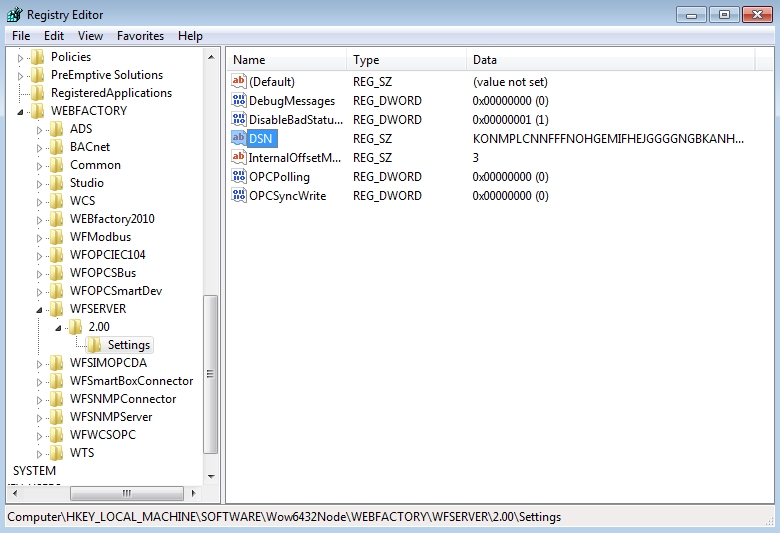
Task: Click the Data column header
Action: click(x=485, y=60)
